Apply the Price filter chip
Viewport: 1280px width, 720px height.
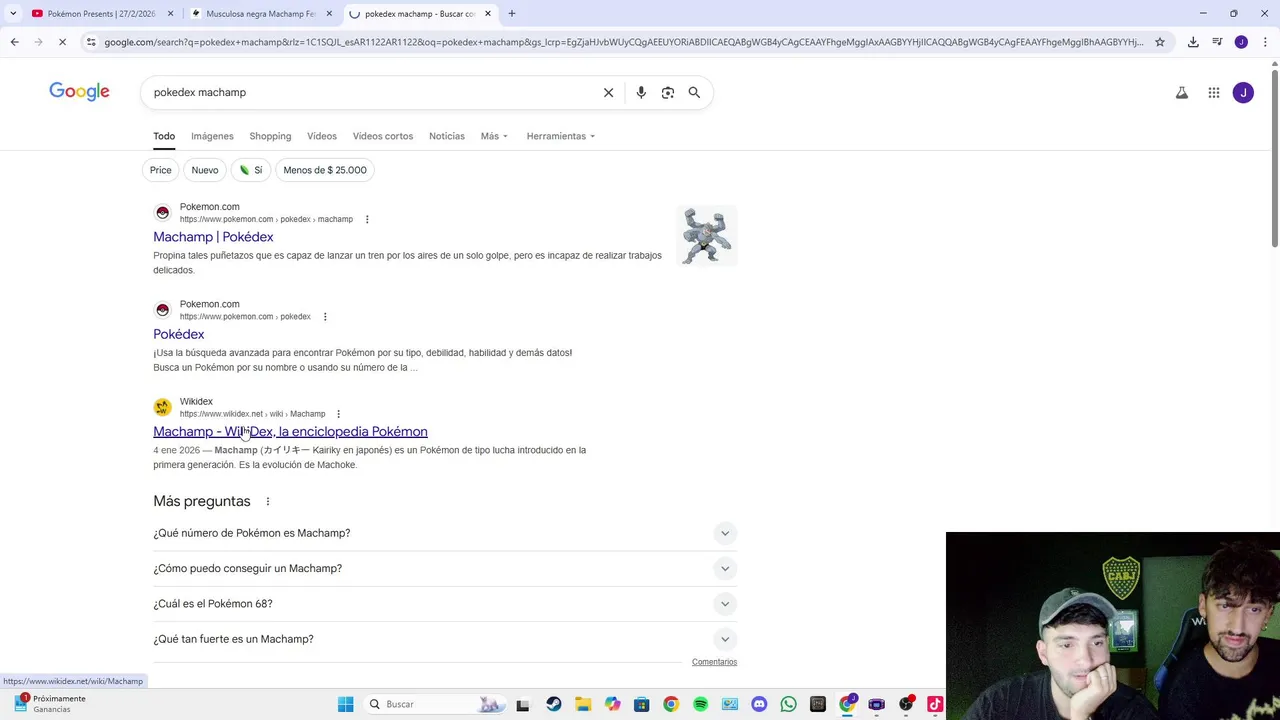pyautogui.click(x=160, y=170)
